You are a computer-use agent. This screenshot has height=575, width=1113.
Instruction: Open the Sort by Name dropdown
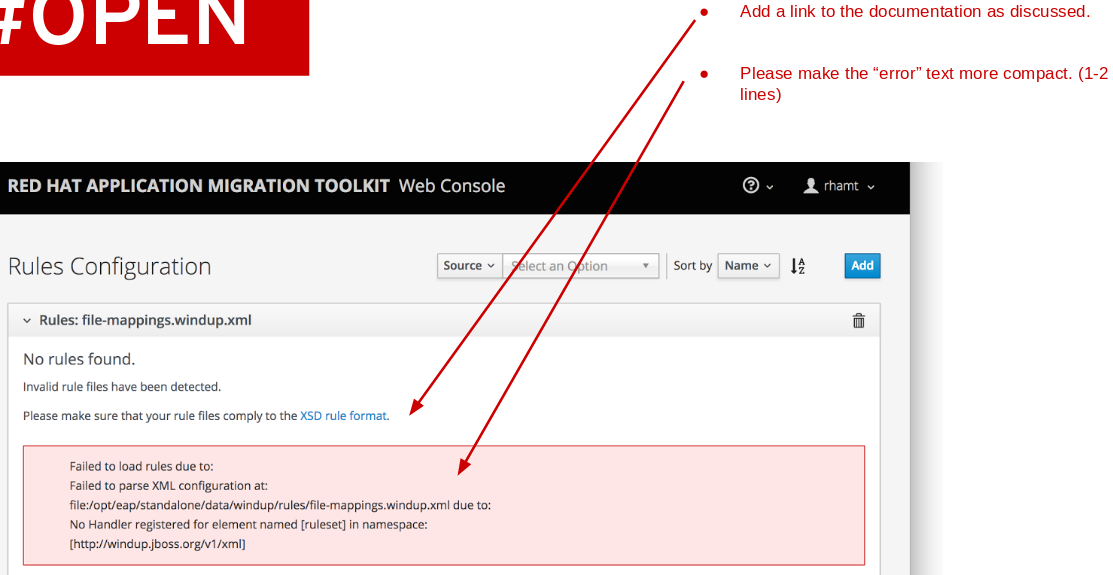(x=748, y=265)
